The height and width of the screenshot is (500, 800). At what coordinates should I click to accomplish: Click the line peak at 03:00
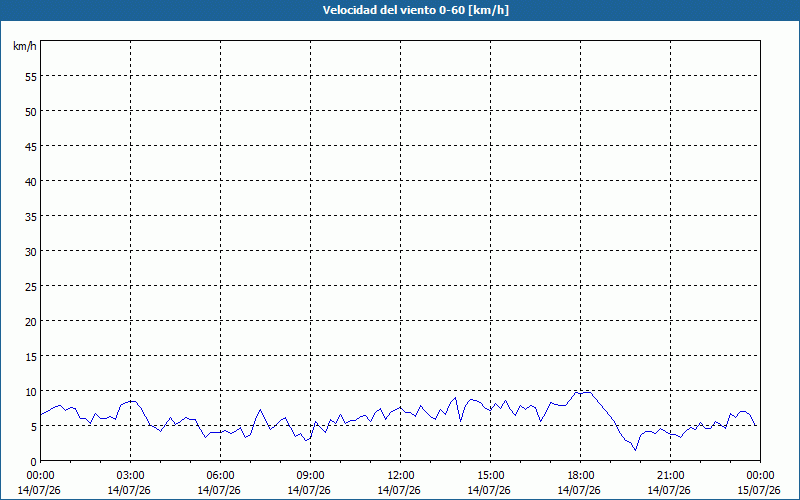coord(132,401)
